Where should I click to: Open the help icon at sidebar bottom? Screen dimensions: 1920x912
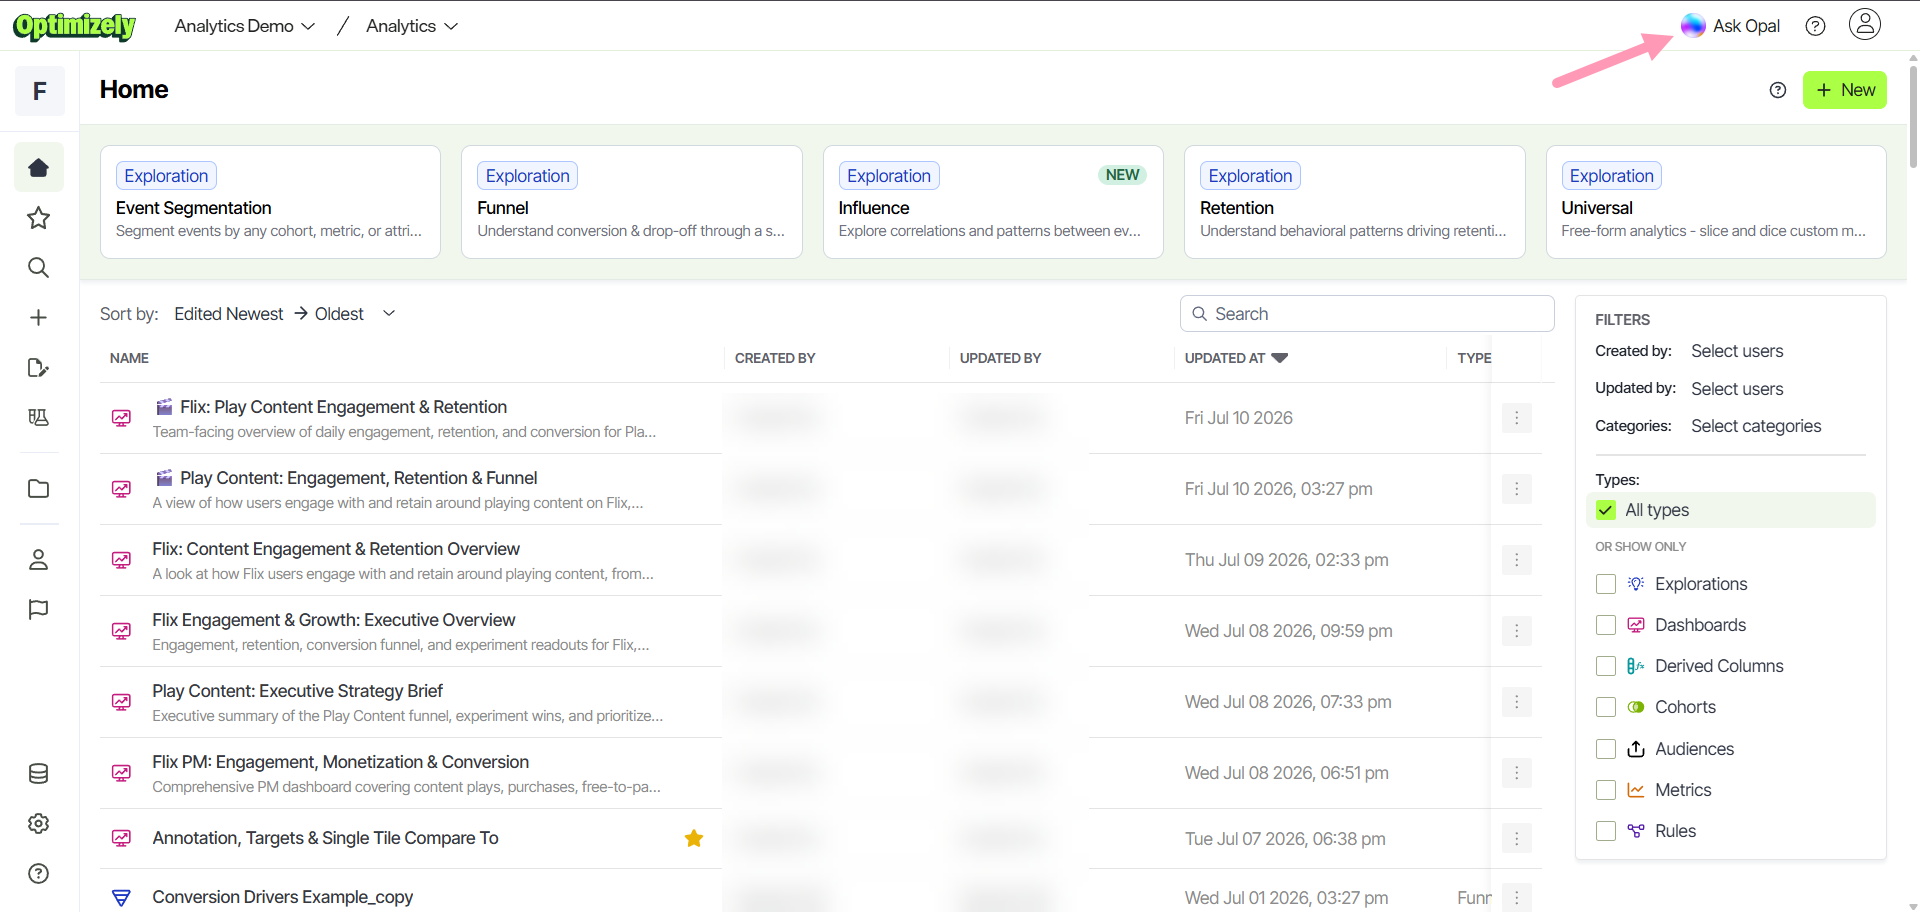point(39,874)
